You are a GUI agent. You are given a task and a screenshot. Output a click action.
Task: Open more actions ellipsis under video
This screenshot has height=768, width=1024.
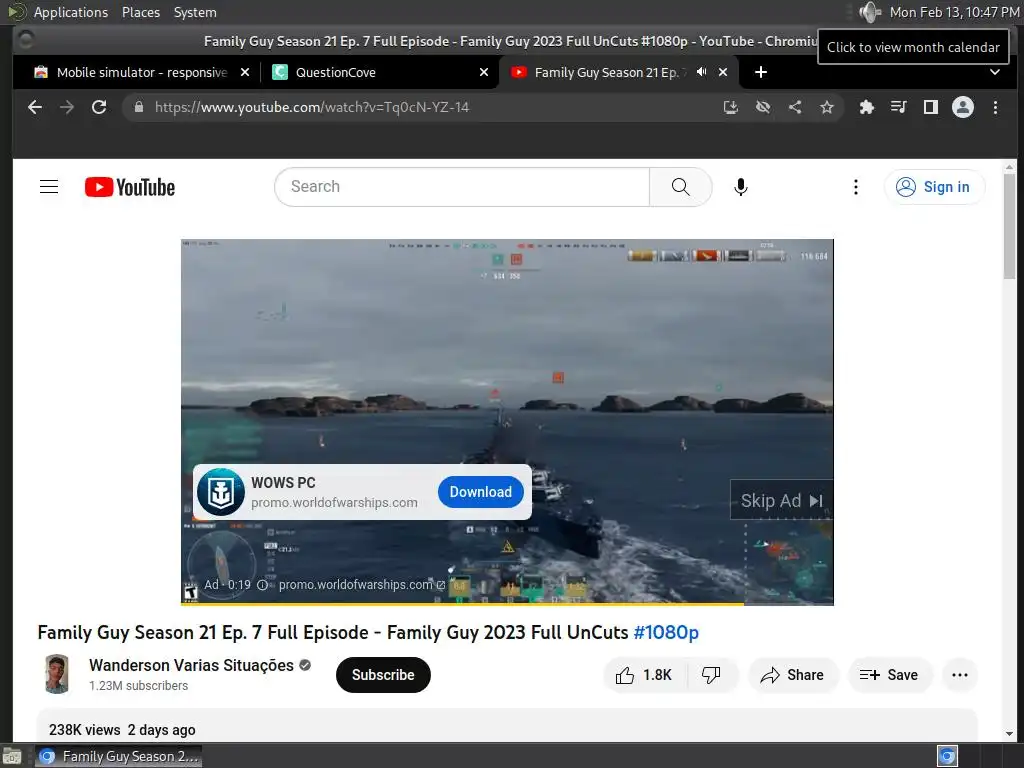pyautogui.click(x=960, y=675)
